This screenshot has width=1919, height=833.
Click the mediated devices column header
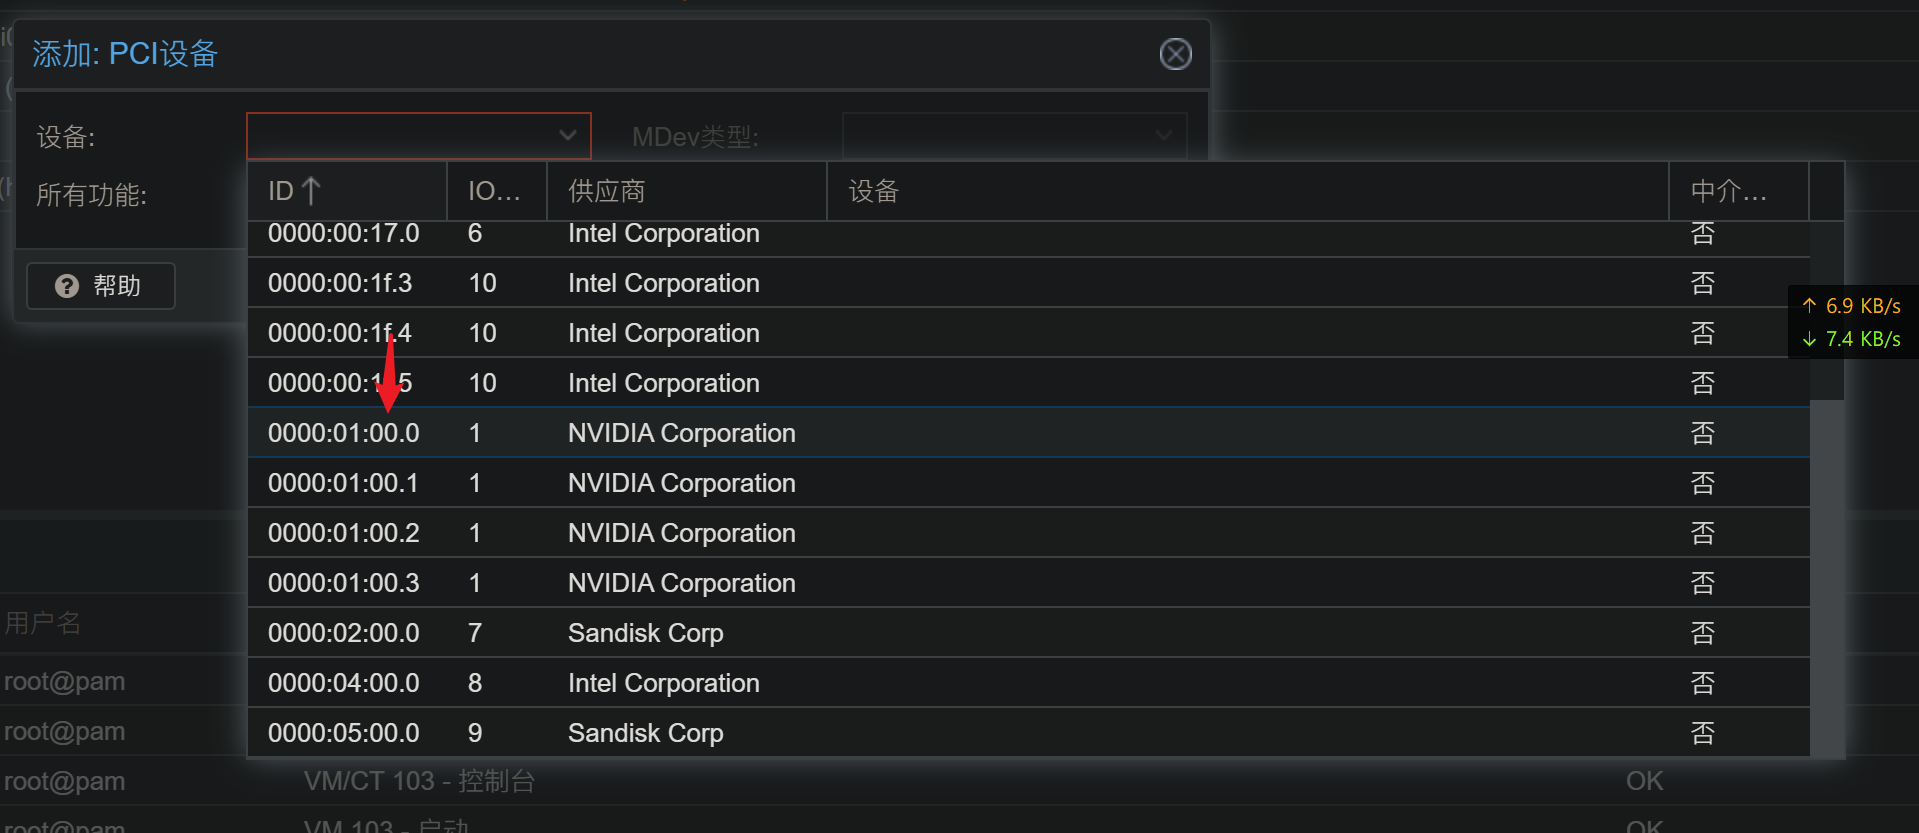click(x=1737, y=191)
